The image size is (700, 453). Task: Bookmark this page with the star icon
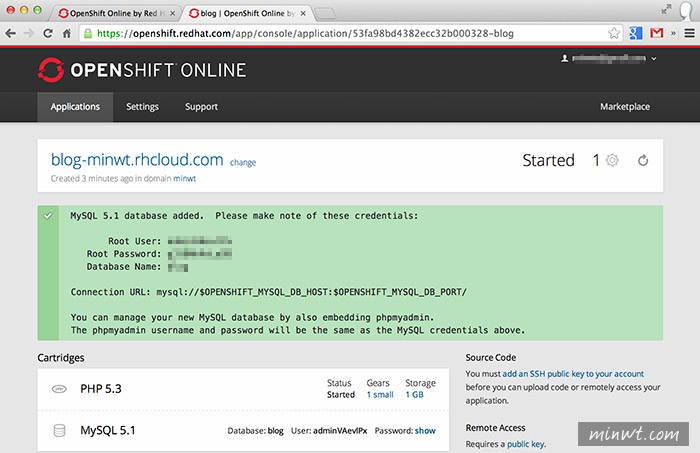(614, 33)
